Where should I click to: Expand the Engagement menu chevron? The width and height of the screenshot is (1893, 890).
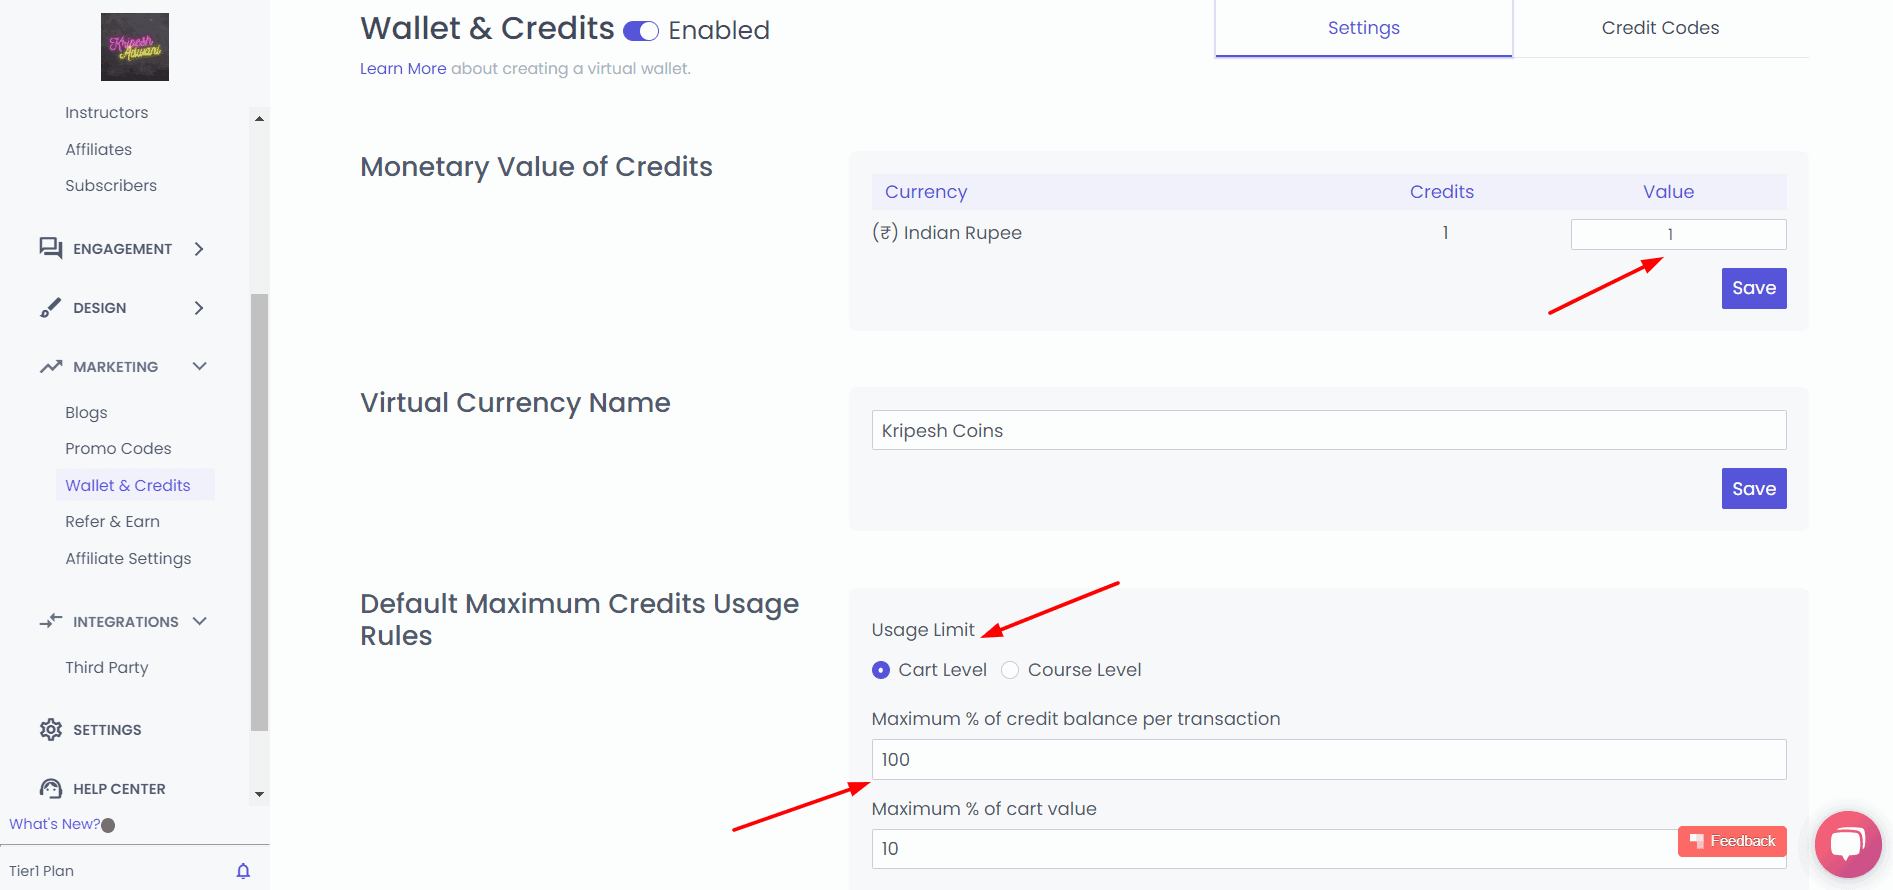point(199,249)
